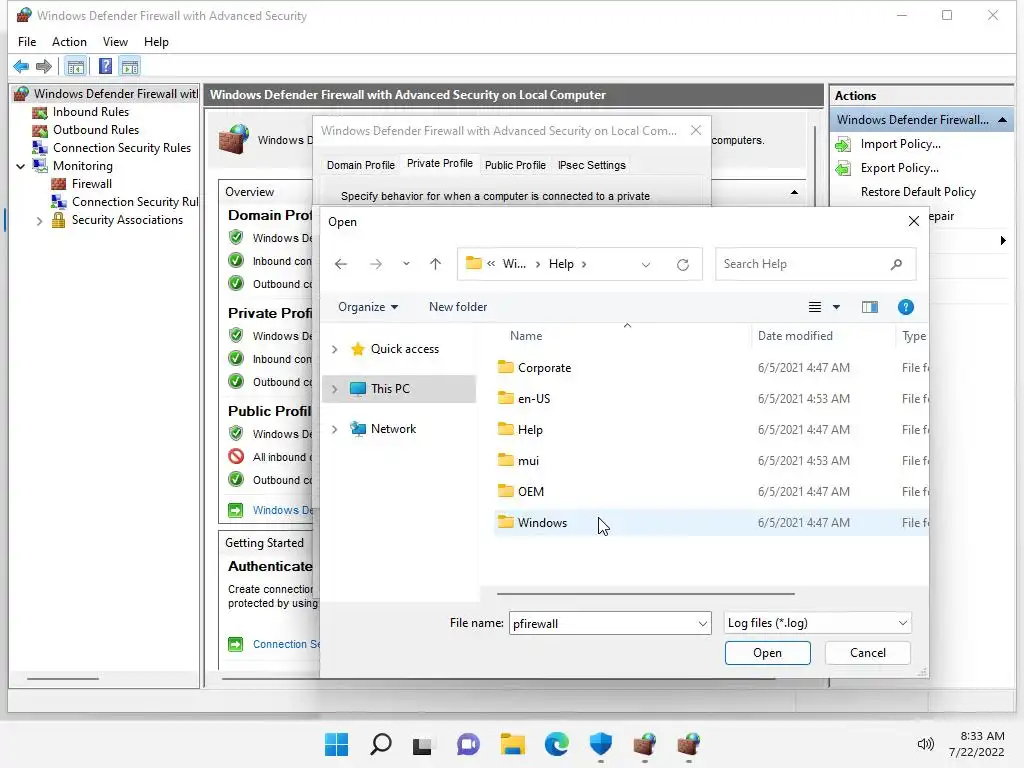Toggle Show/Hide Action Pane toolbar icon
The height and width of the screenshot is (768, 1024).
coord(130,66)
